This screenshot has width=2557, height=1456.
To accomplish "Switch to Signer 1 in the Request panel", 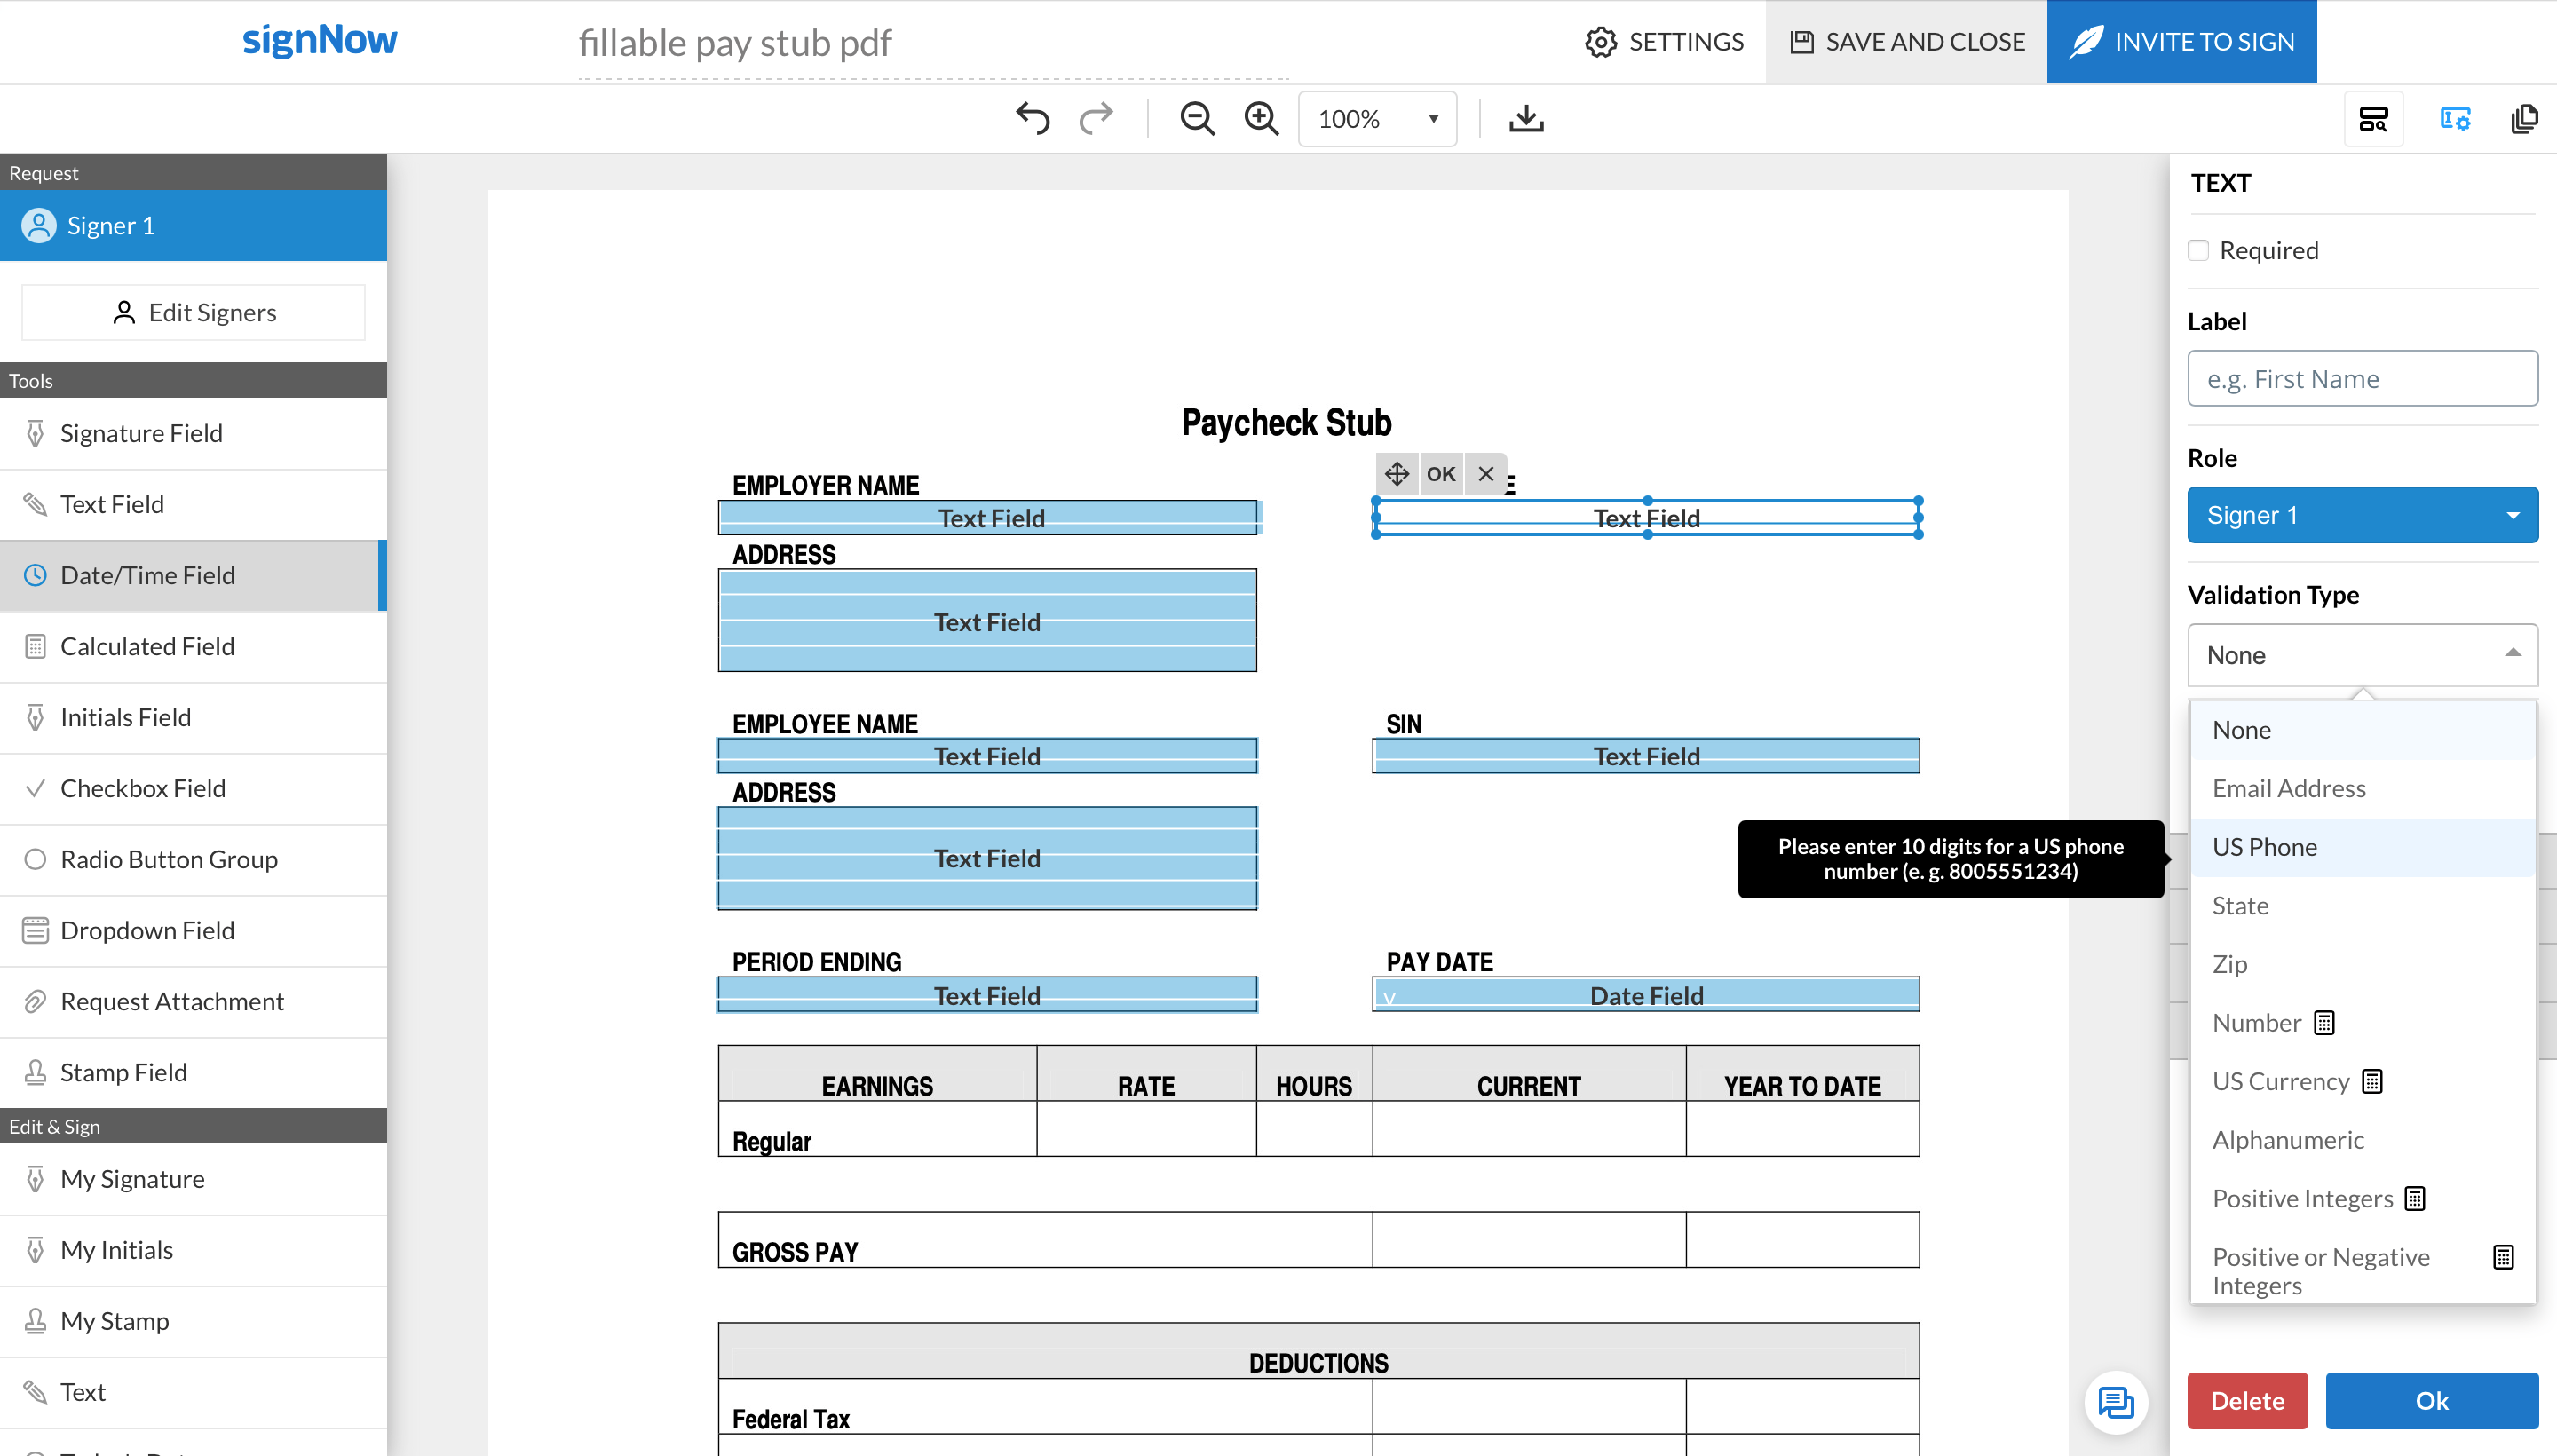I will pos(111,225).
